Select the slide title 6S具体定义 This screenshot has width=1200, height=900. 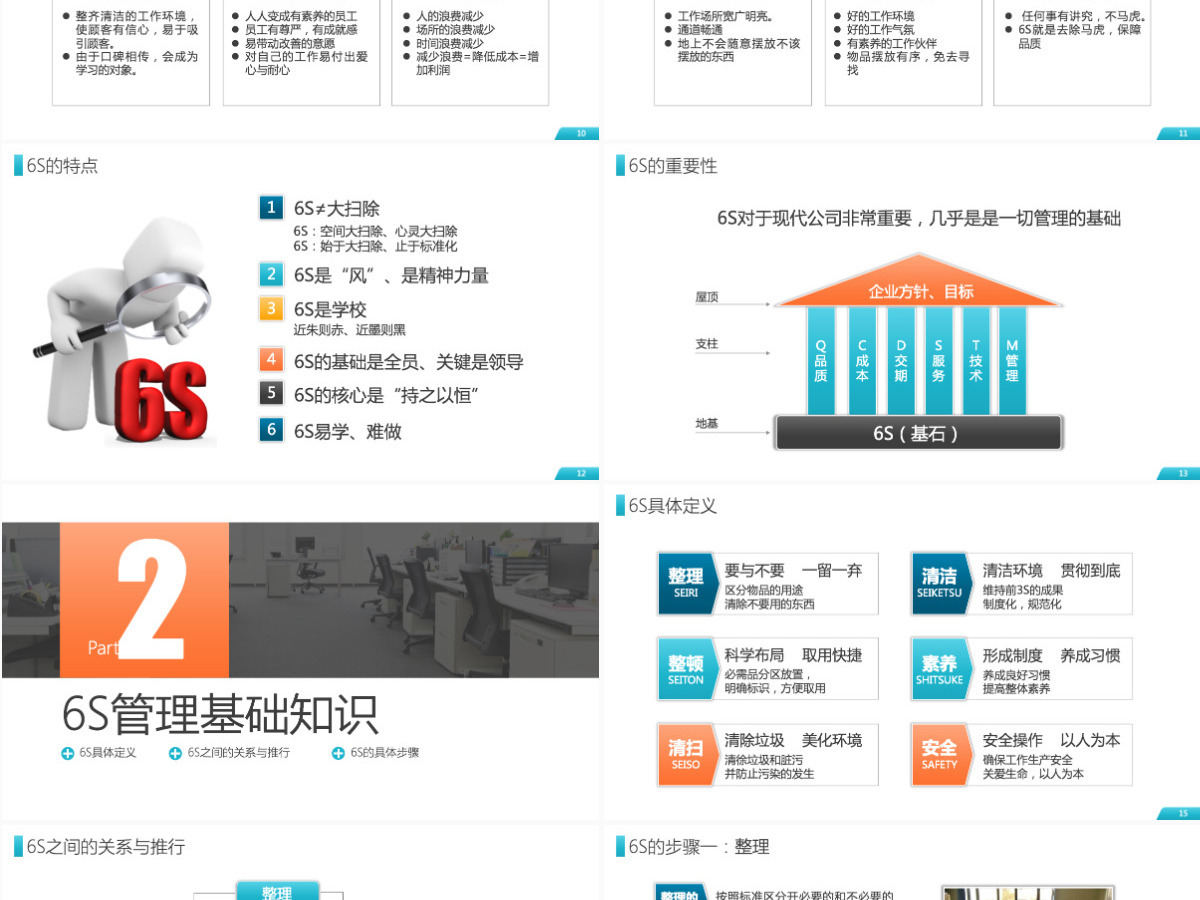[673, 506]
